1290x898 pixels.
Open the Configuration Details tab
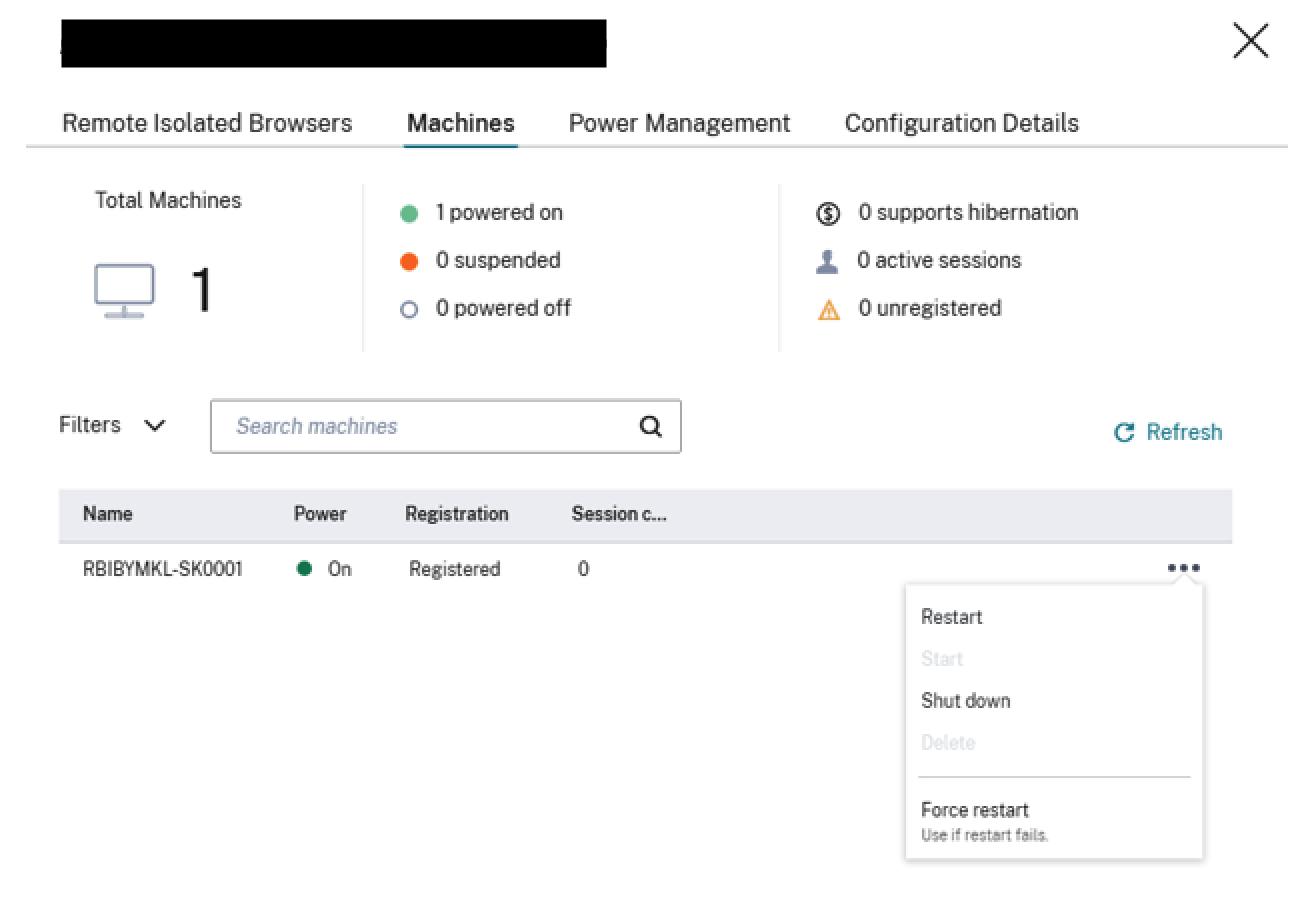[961, 123]
